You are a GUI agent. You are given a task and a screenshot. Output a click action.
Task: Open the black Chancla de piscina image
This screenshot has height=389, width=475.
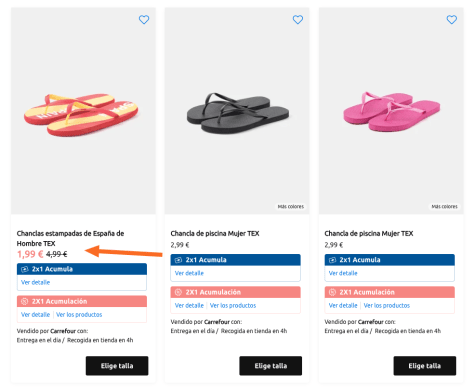(x=237, y=111)
